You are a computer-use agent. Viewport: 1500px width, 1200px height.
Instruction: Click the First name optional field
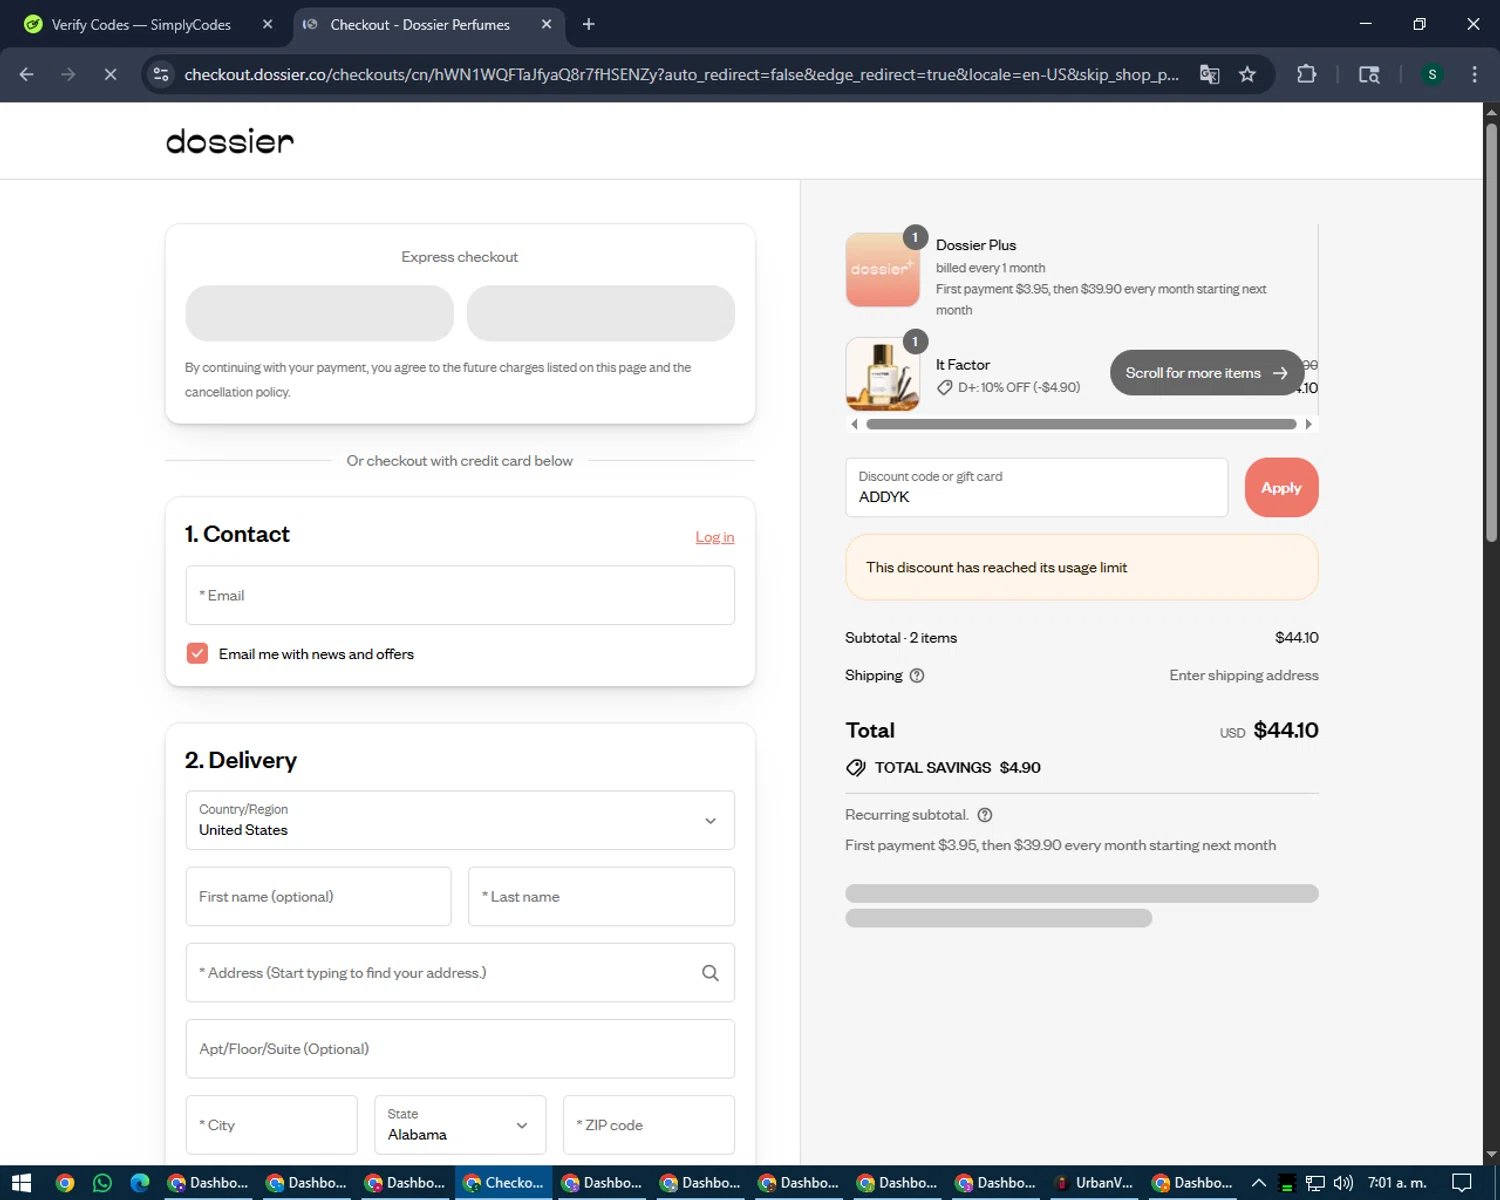318,896
